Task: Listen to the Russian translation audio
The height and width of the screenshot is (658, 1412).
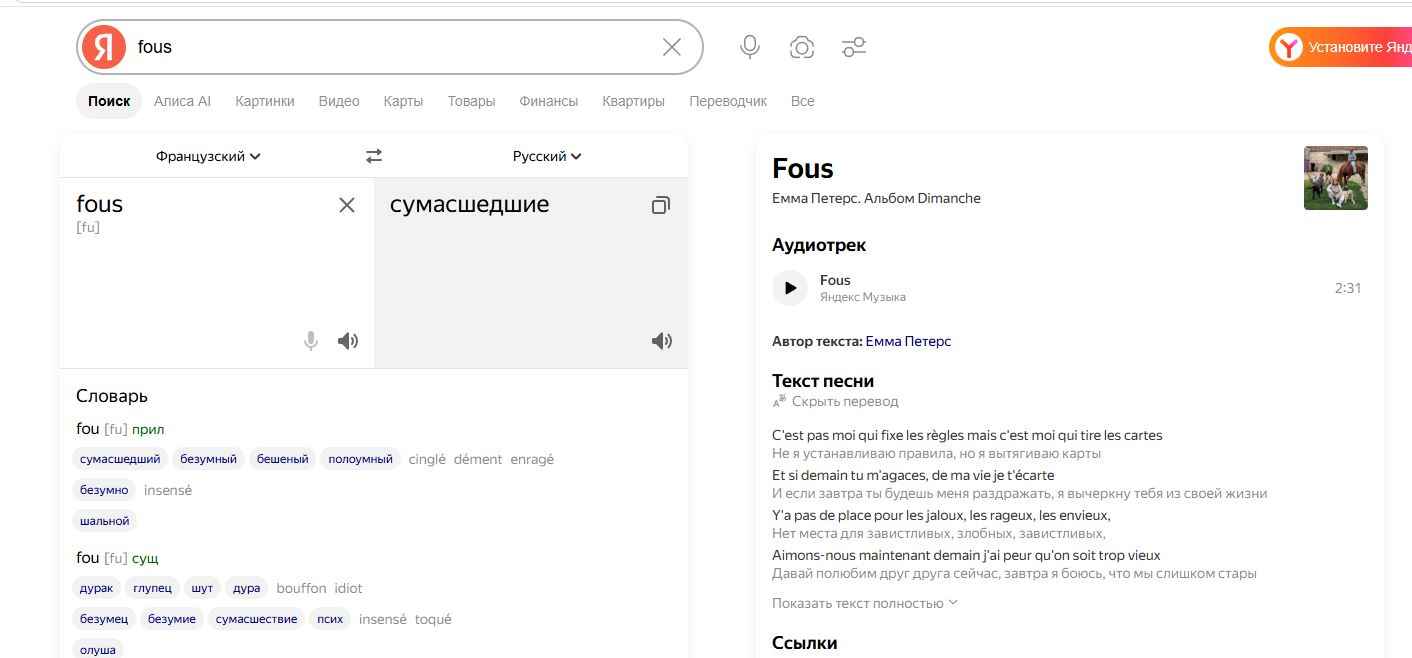Action: 662,341
